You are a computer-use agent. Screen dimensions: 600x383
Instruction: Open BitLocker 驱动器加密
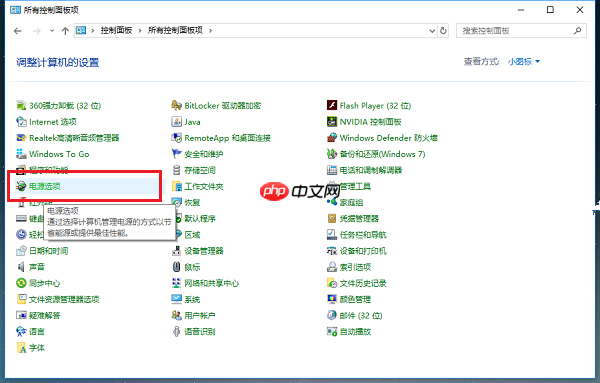pyautogui.click(x=216, y=106)
